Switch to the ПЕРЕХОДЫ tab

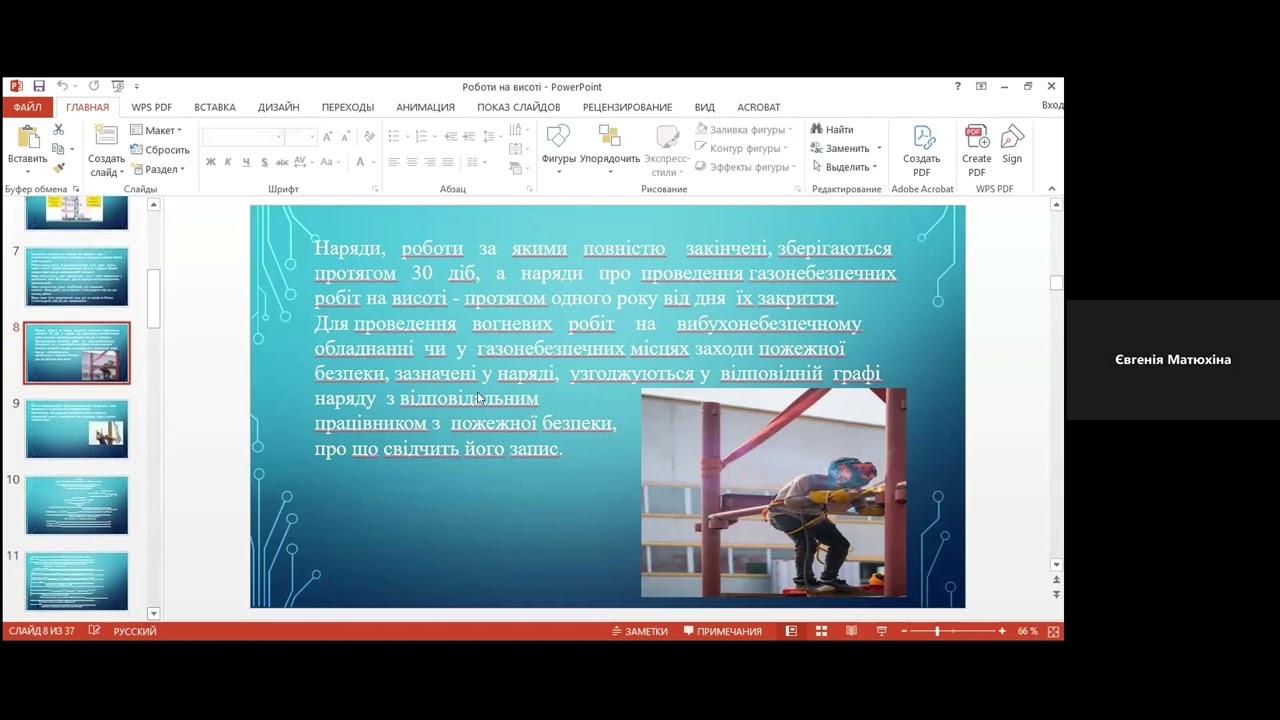pos(348,107)
